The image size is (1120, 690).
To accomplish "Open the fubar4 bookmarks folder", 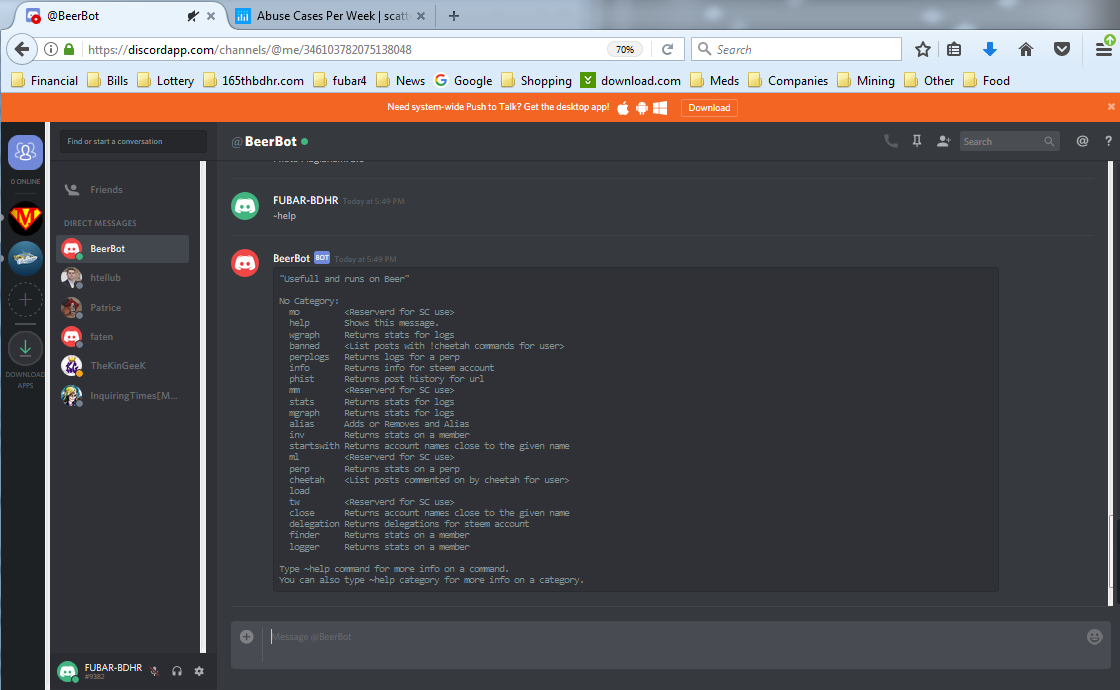I will (x=340, y=81).
